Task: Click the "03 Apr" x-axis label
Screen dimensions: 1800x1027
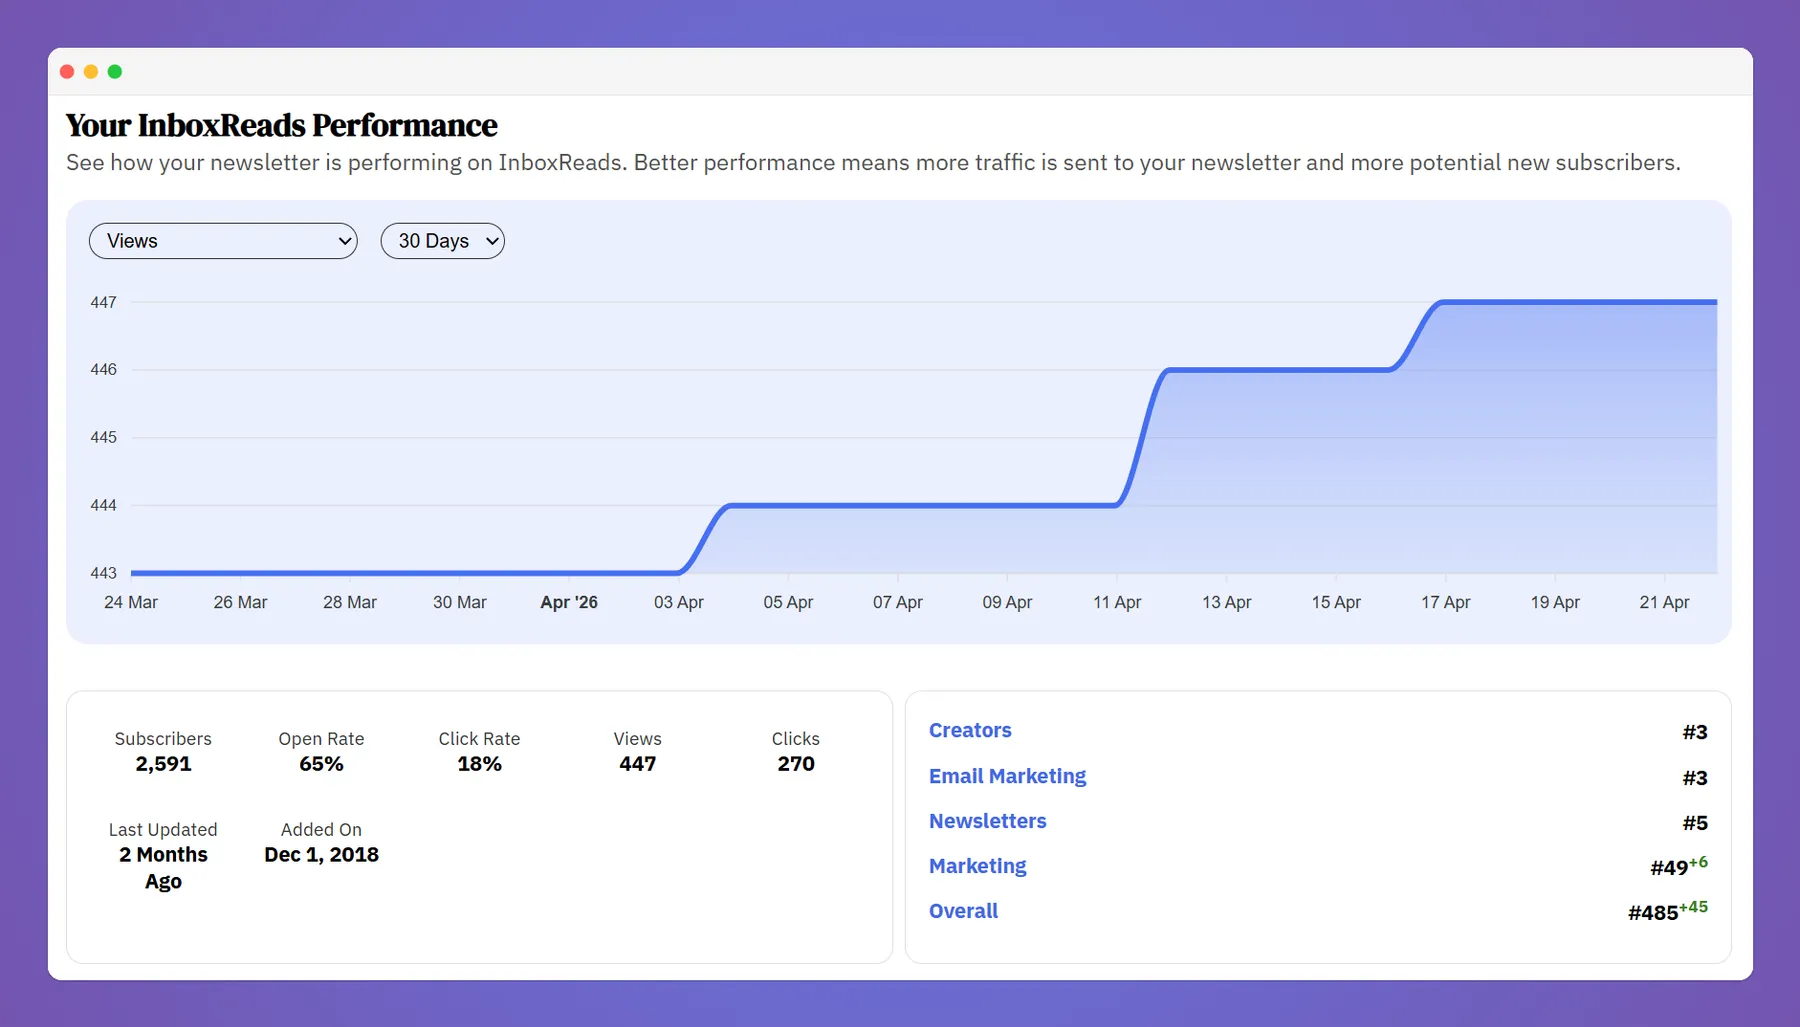Action: pos(679,602)
